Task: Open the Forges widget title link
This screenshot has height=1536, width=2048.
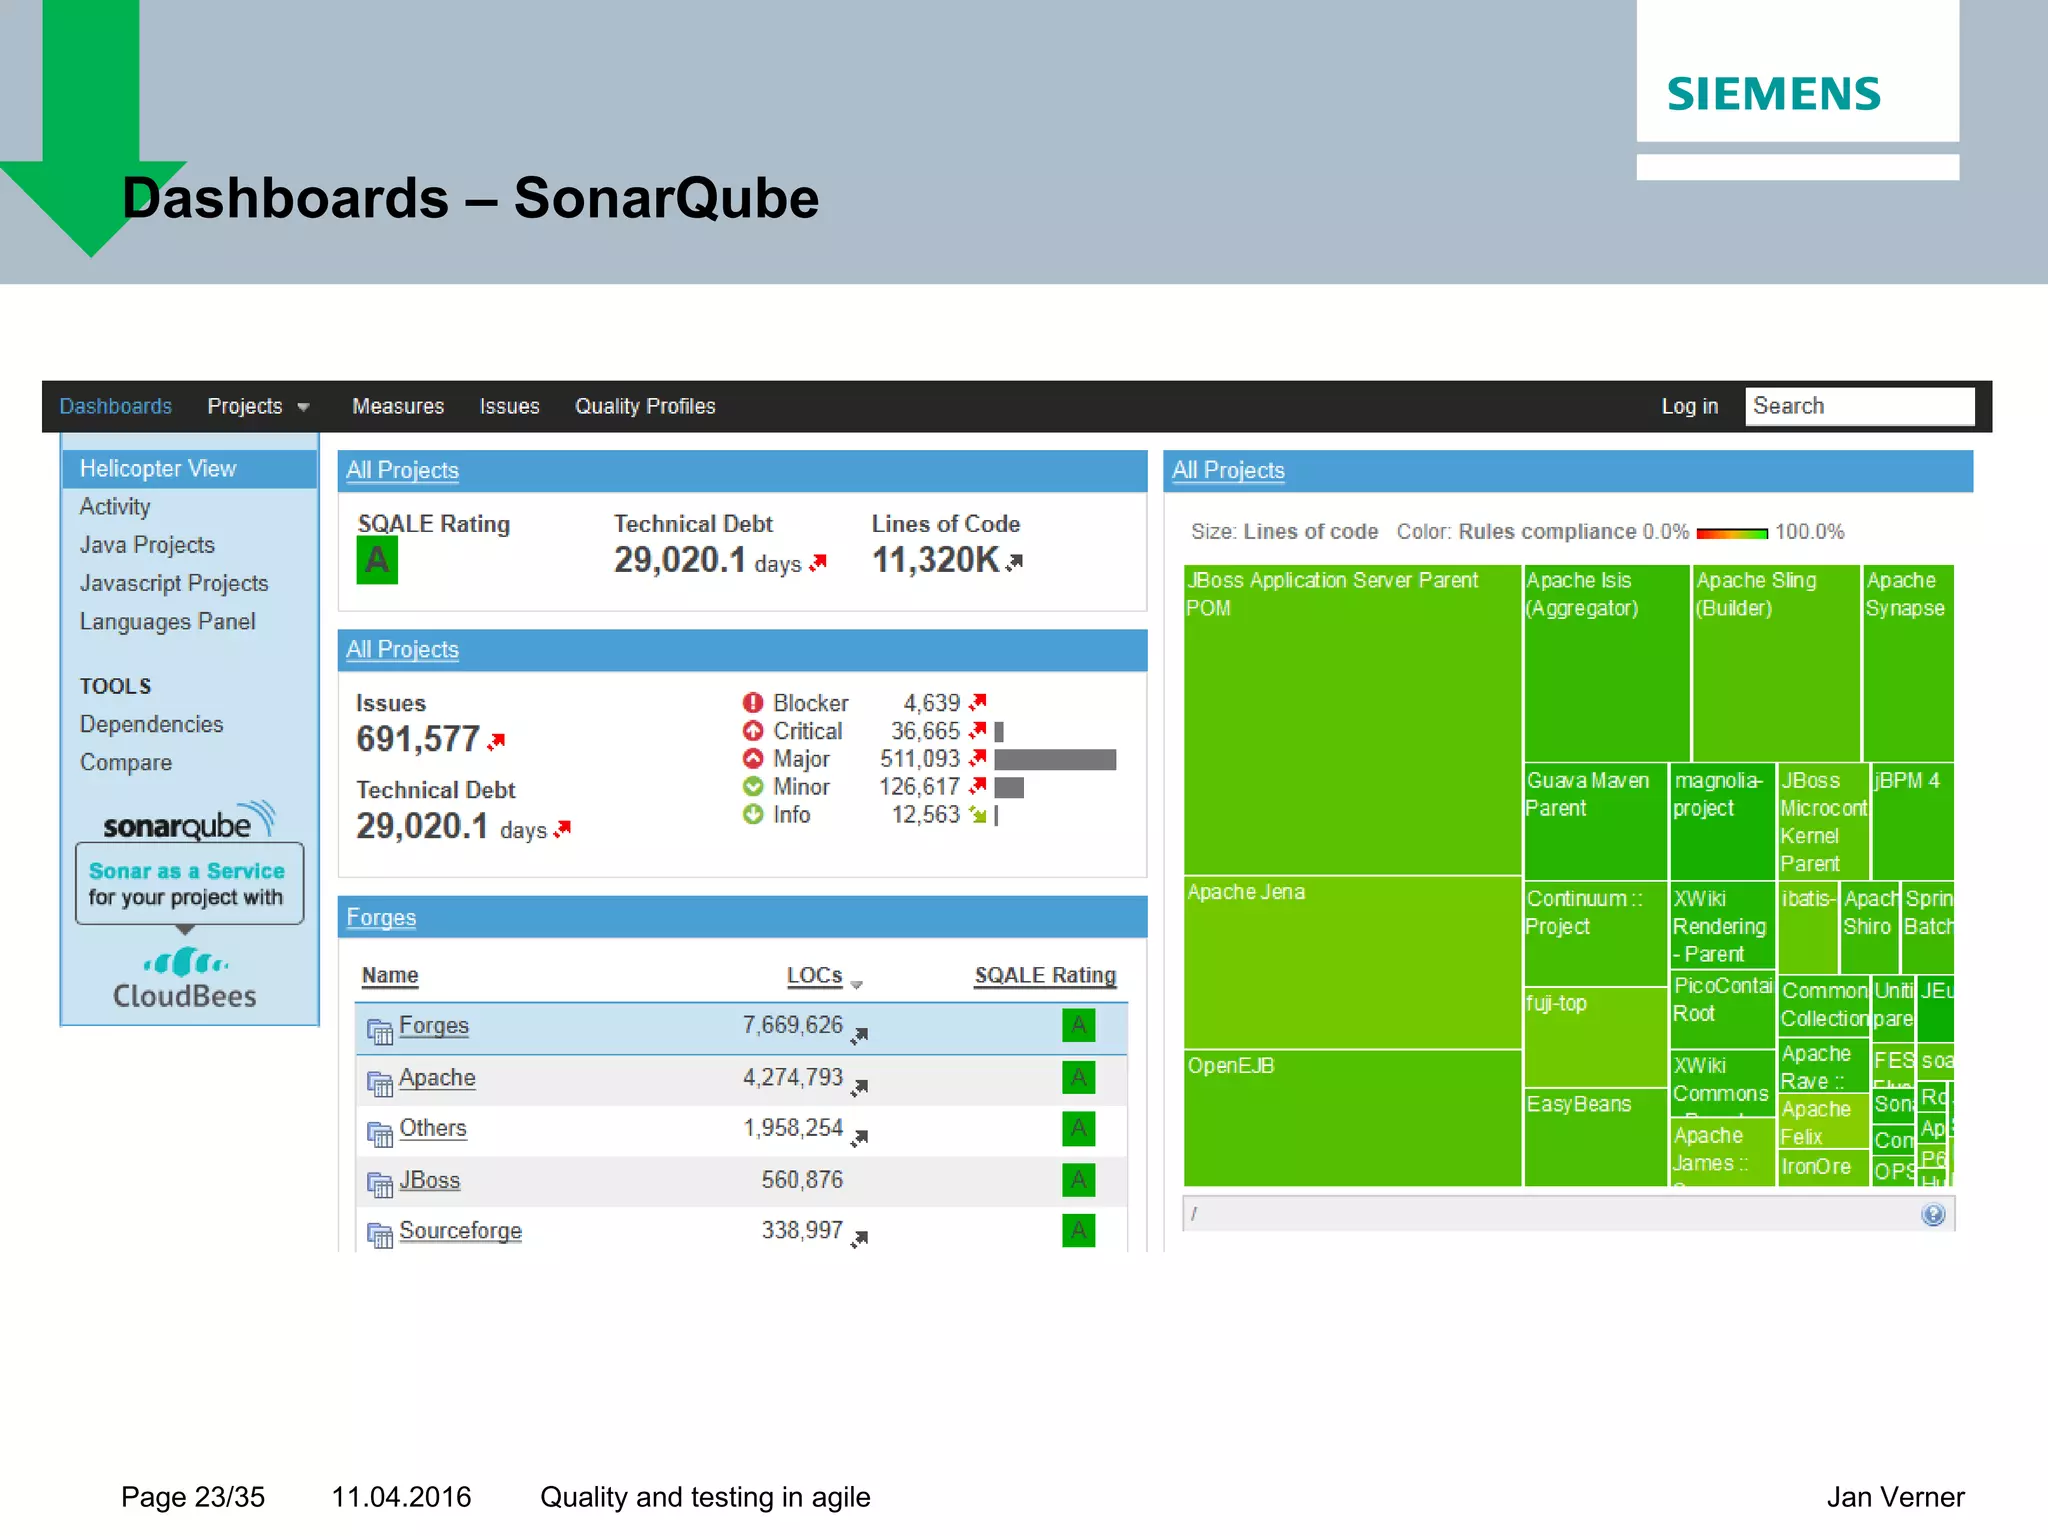Action: click(x=381, y=917)
